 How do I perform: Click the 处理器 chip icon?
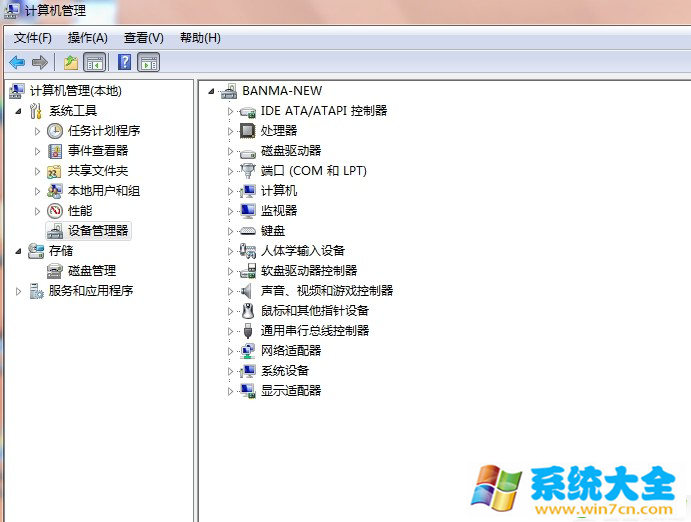click(x=247, y=131)
